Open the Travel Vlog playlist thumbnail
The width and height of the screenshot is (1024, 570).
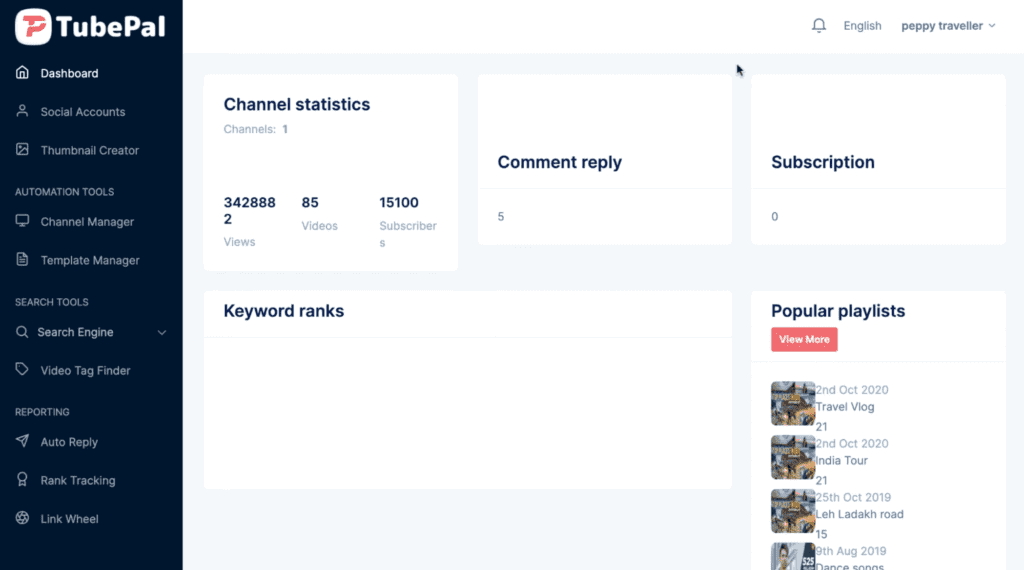coord(793,404)
